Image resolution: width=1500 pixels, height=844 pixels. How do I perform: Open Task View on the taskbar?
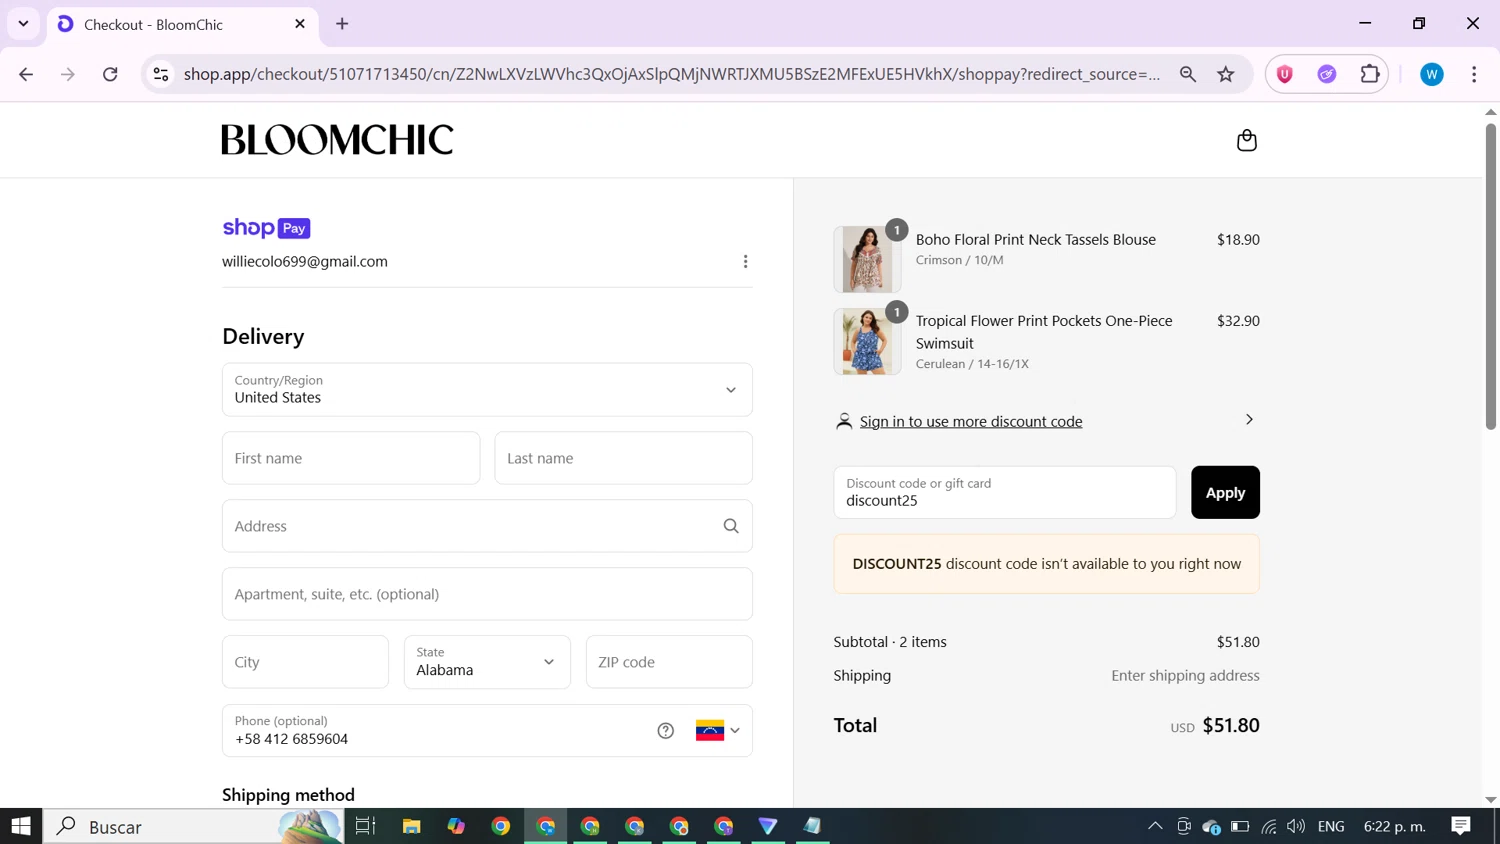coord(365,826)
